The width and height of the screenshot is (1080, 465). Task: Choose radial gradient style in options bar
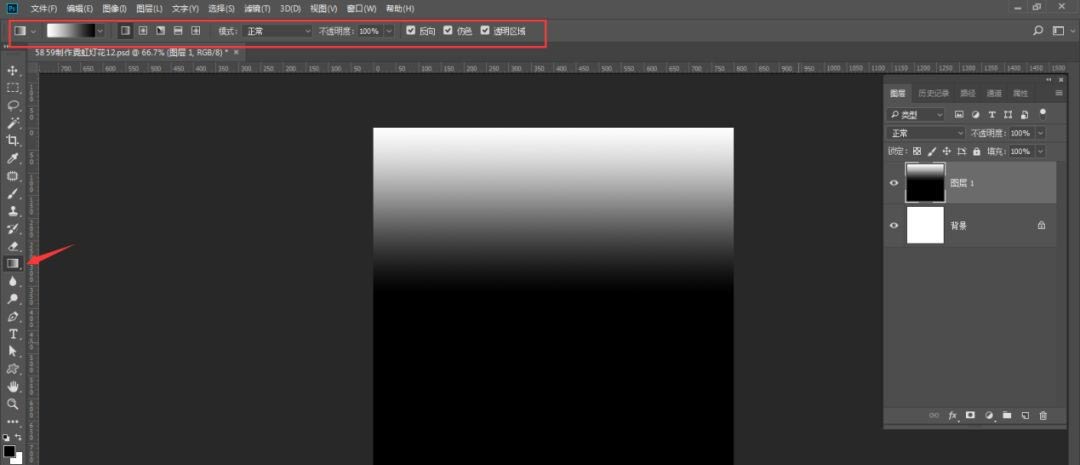(x=143, y=31)
